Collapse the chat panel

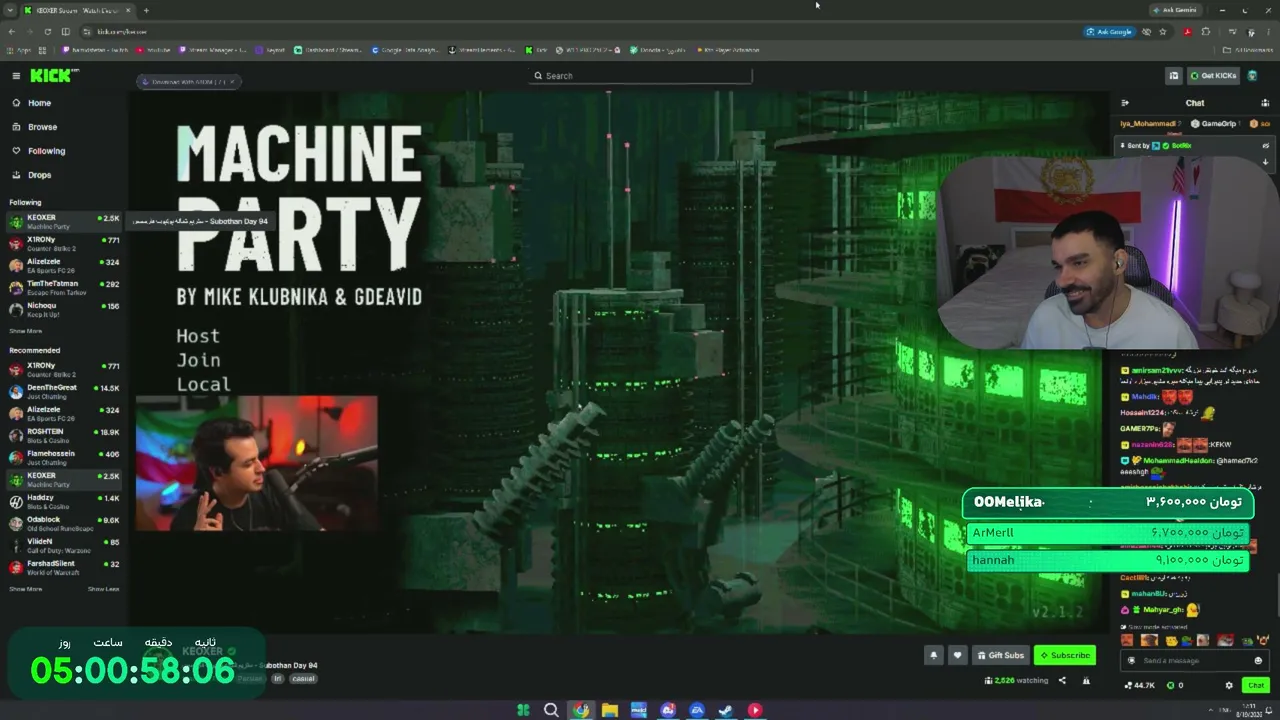click(x=1125, y=103)
